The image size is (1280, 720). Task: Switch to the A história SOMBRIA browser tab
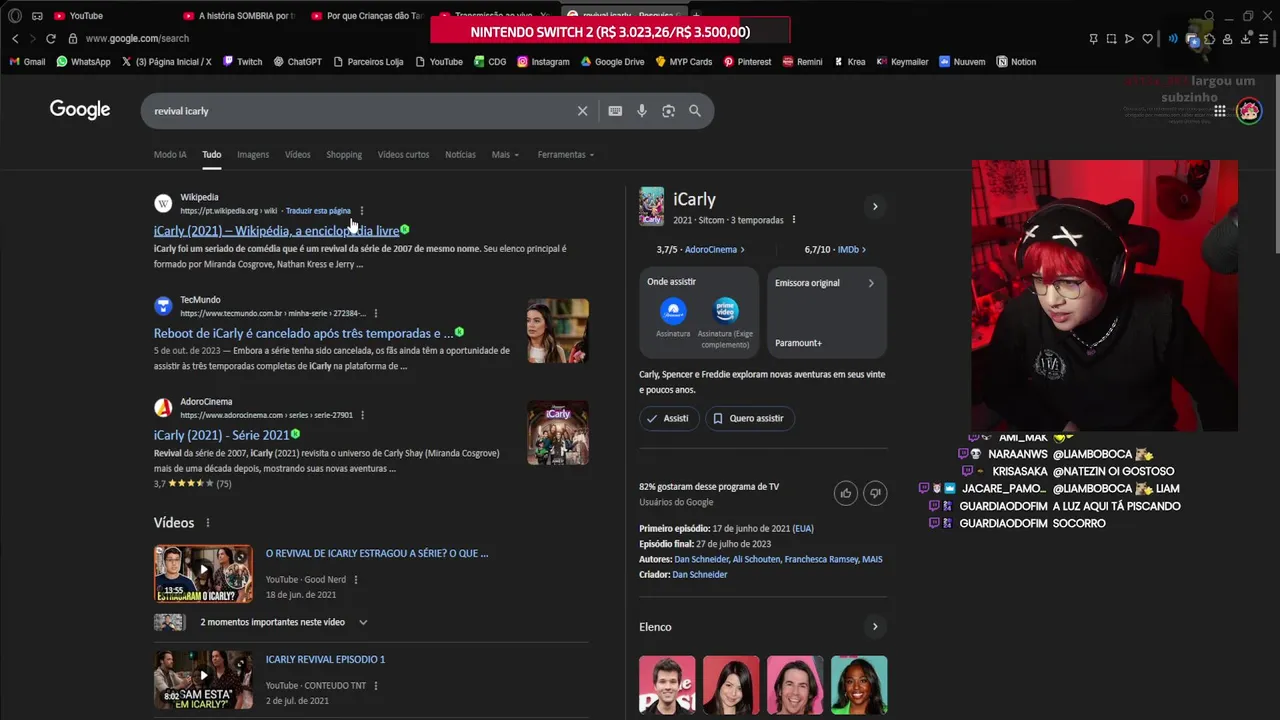tap(239, 16)
